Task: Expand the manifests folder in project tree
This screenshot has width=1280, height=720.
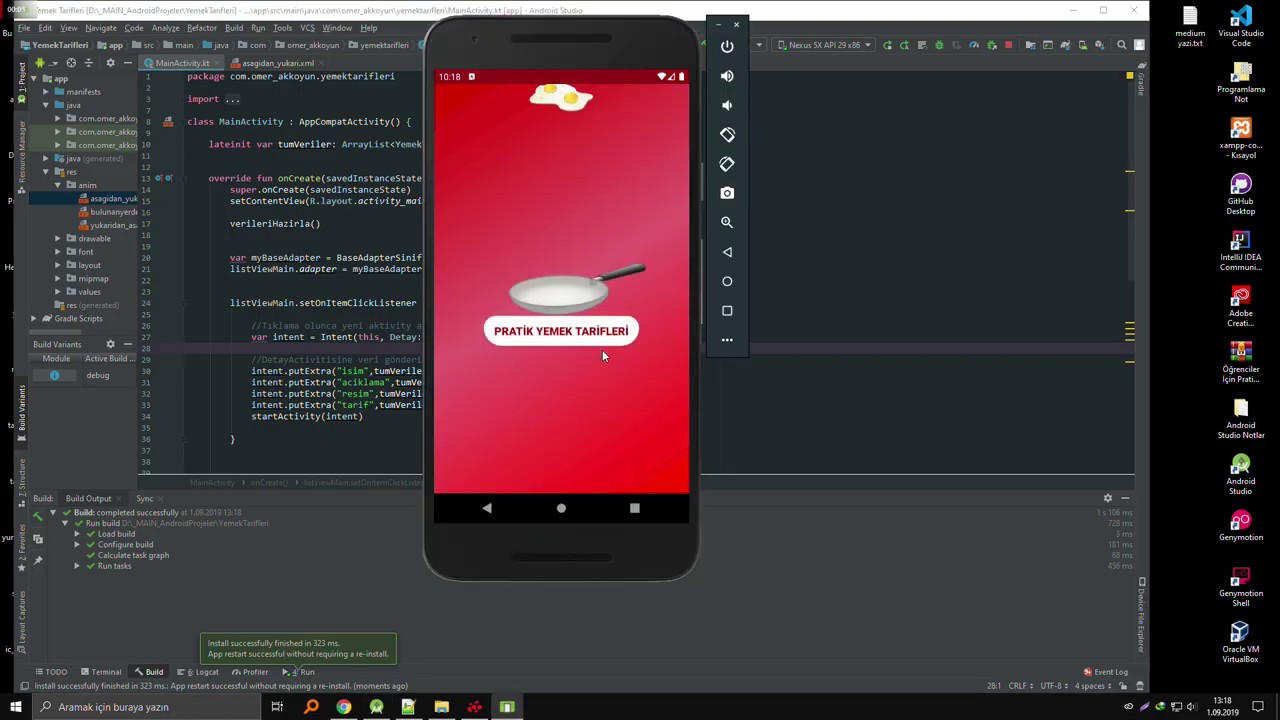Action: point(45,91)
